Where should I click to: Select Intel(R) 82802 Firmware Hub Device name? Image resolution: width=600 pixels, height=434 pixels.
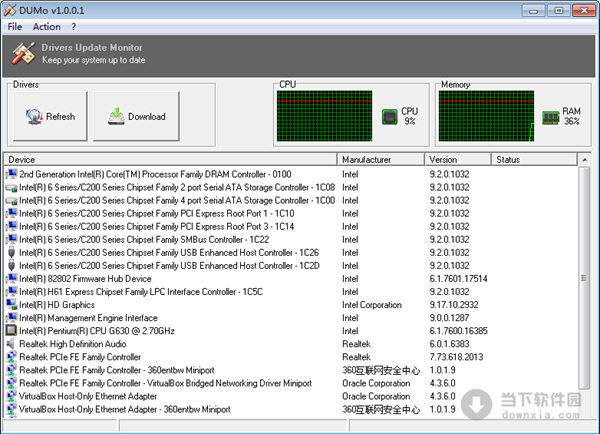pos(85,279)
